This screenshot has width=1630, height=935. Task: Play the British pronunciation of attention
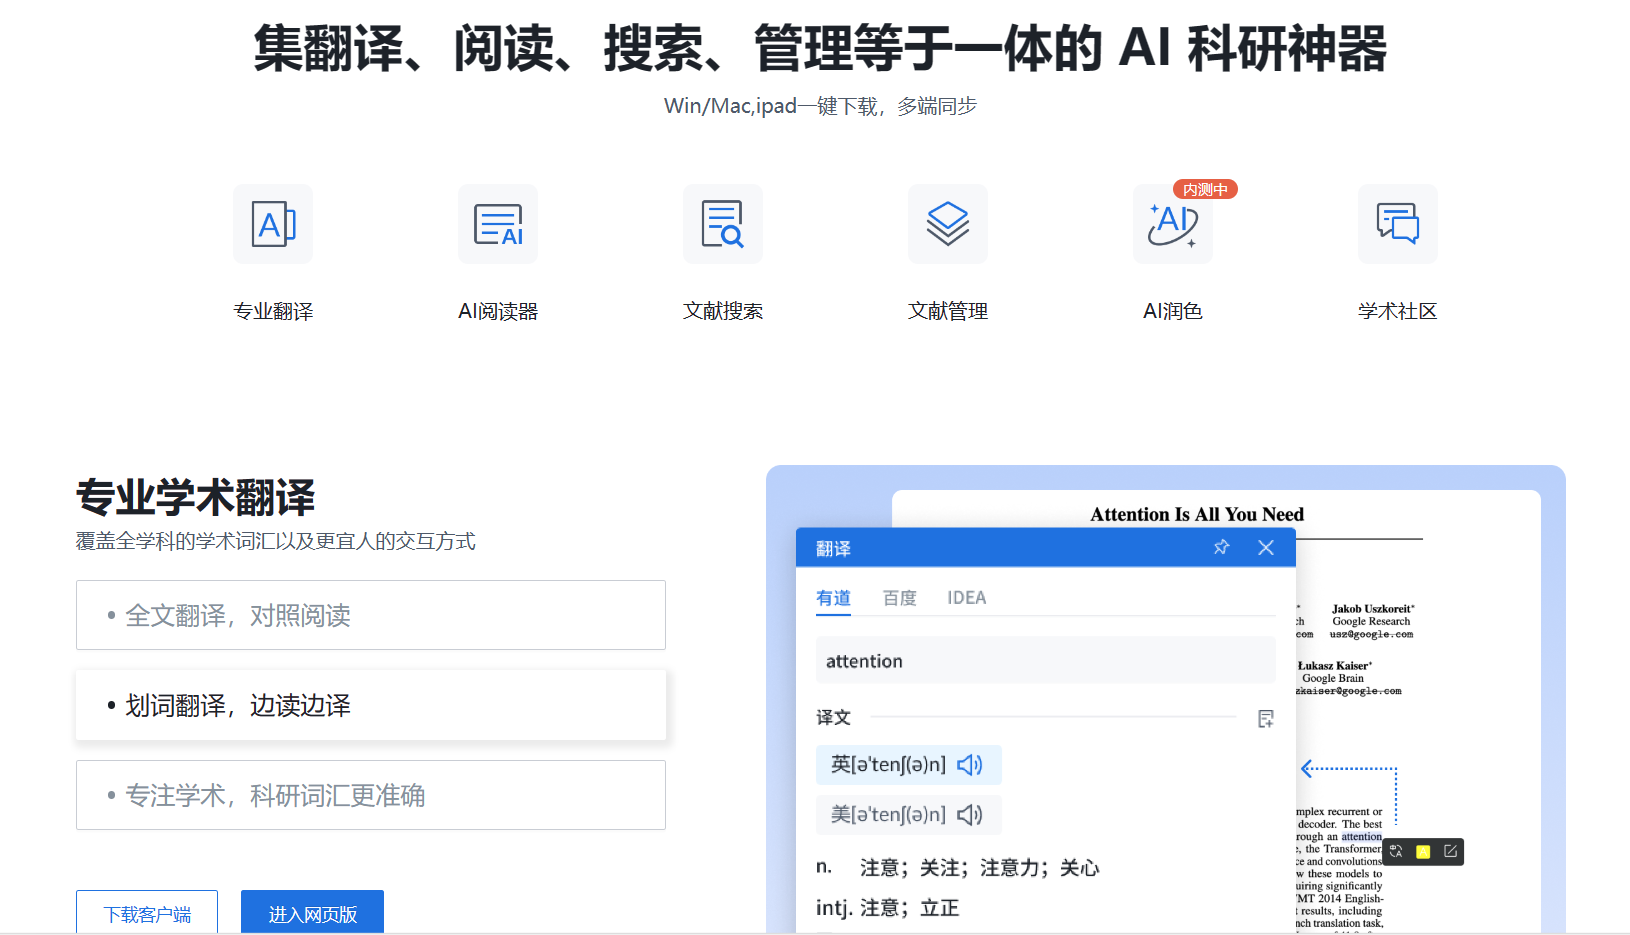tap(968, 764)
